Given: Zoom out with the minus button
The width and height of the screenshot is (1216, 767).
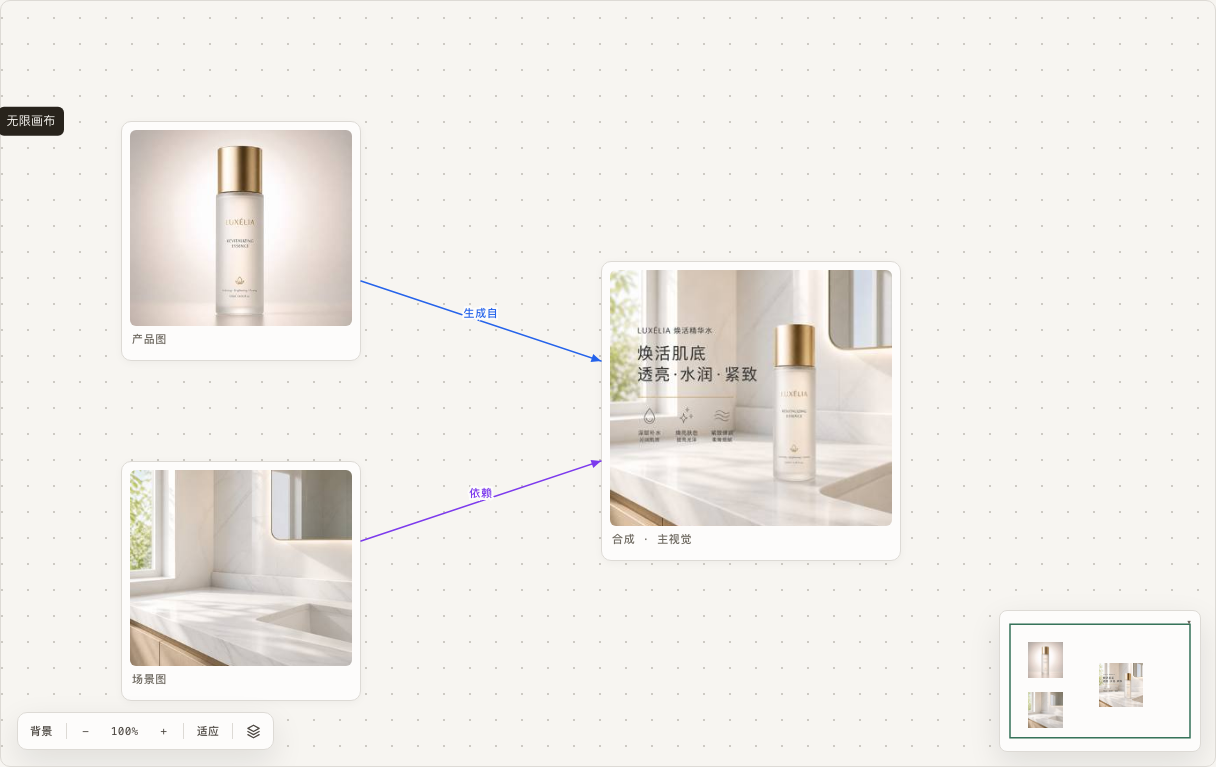Looking at the screenshot, I should (x=85, y=731).
